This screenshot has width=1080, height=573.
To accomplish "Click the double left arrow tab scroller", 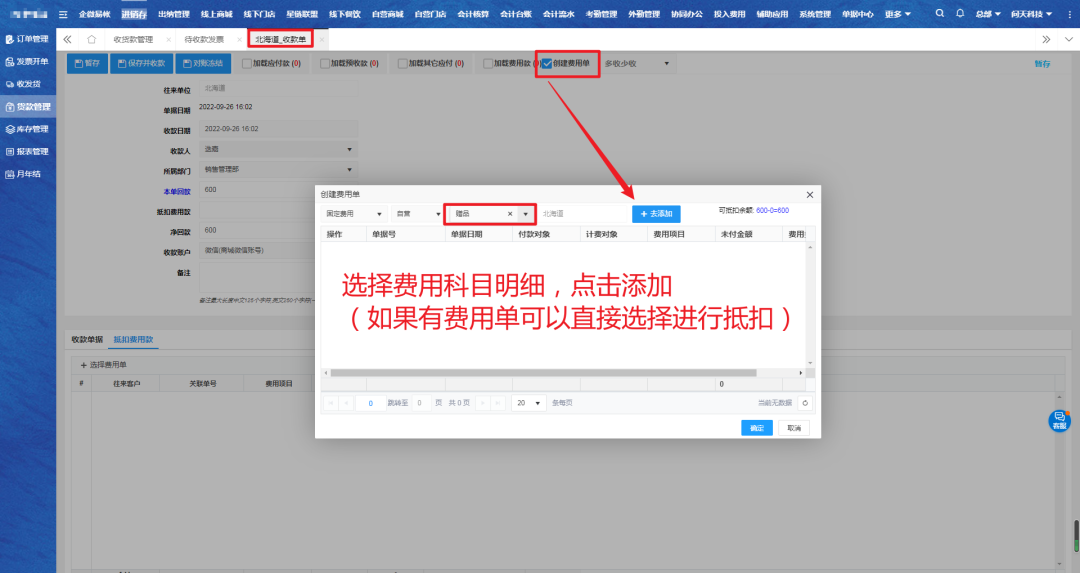I will [68, 39].
